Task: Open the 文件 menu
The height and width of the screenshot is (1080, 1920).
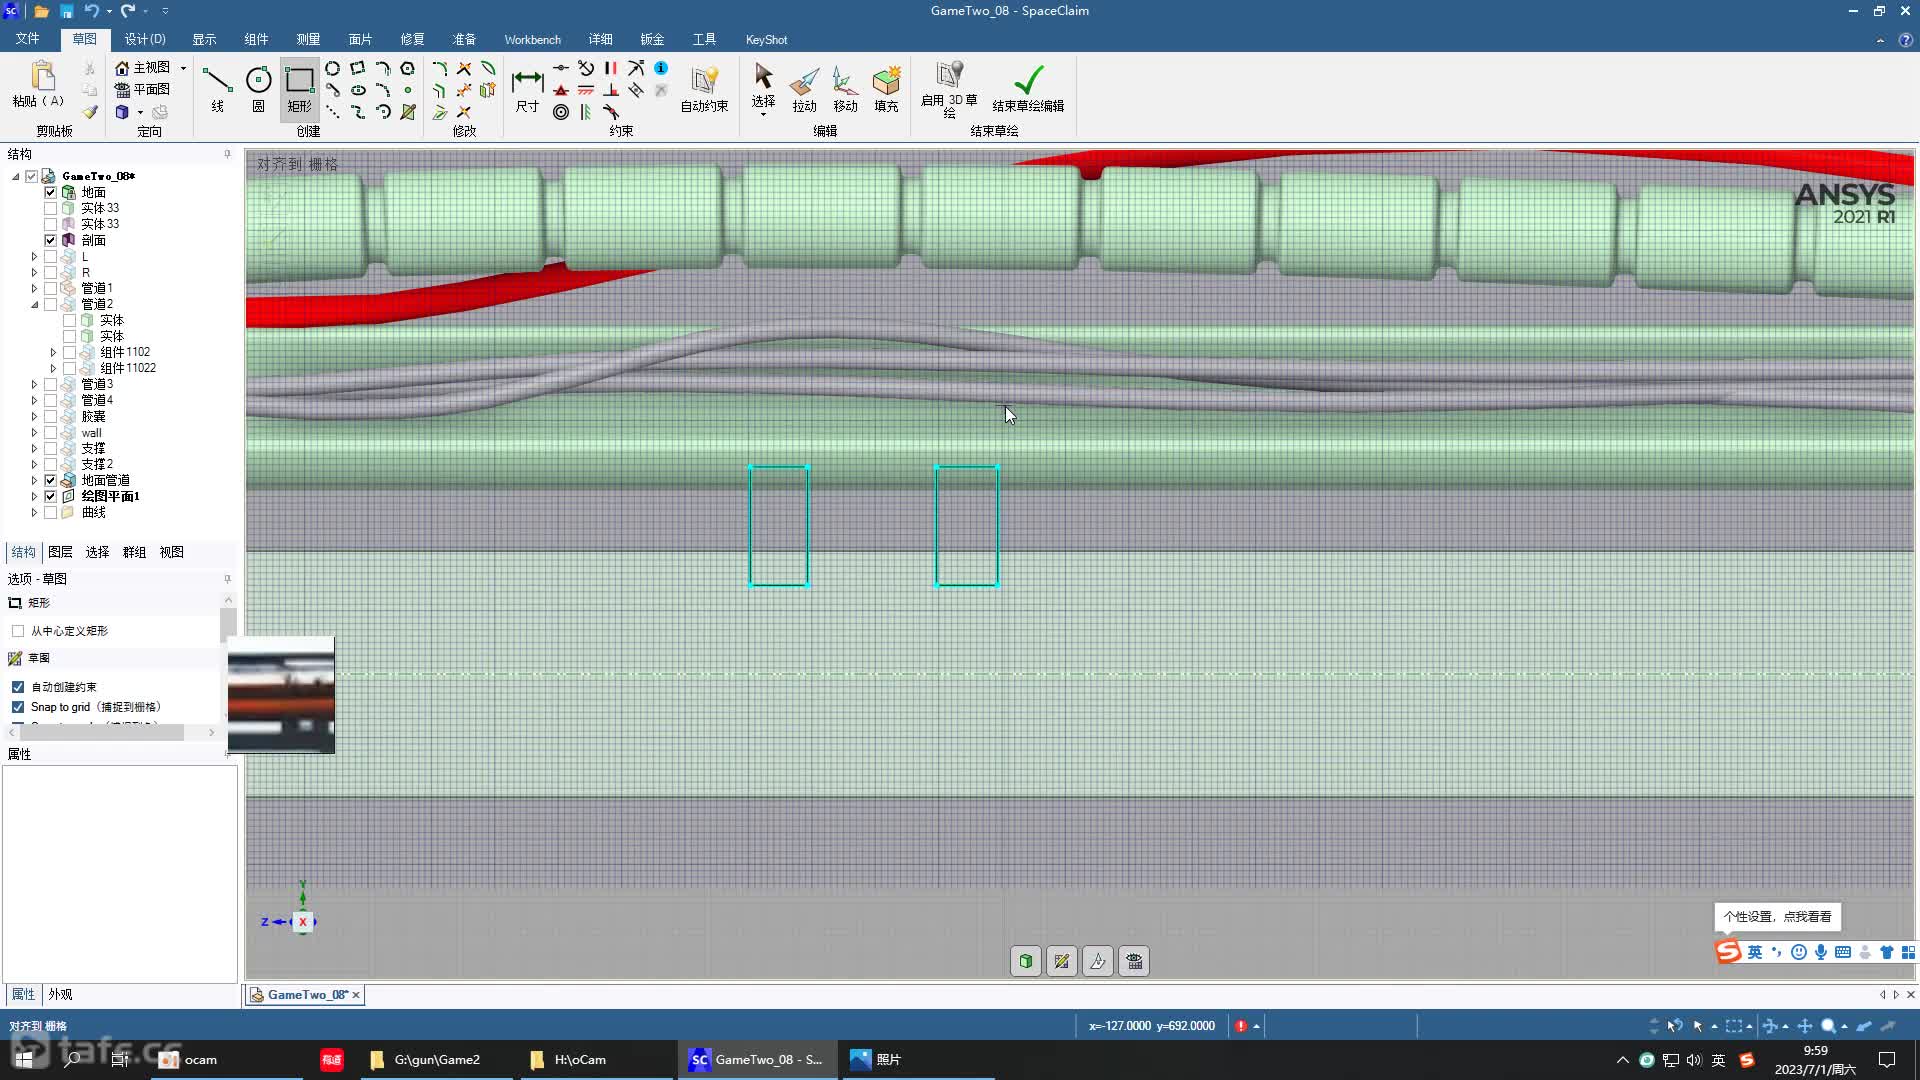Action: [x=27, y=39]
